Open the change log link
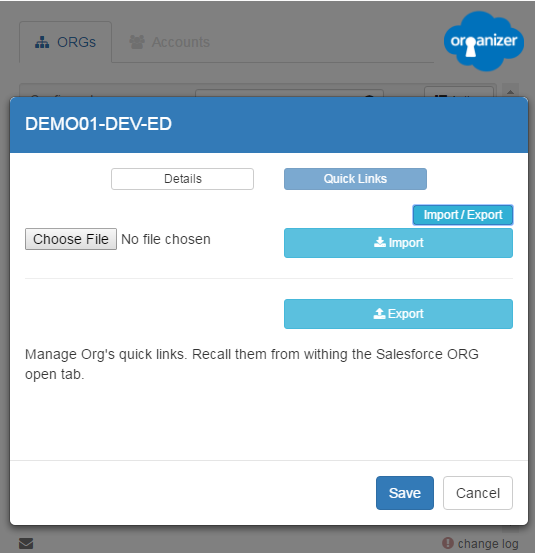535x553 pixels. coord(488,543)
